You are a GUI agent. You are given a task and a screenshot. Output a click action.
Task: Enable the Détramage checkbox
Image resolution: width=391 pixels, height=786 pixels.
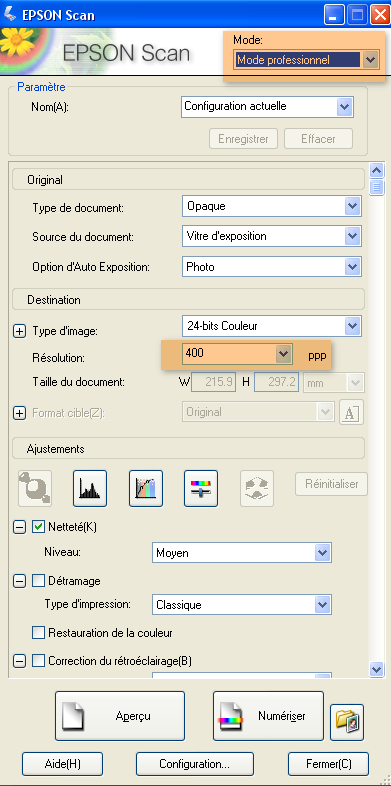[x=38, y=580]
